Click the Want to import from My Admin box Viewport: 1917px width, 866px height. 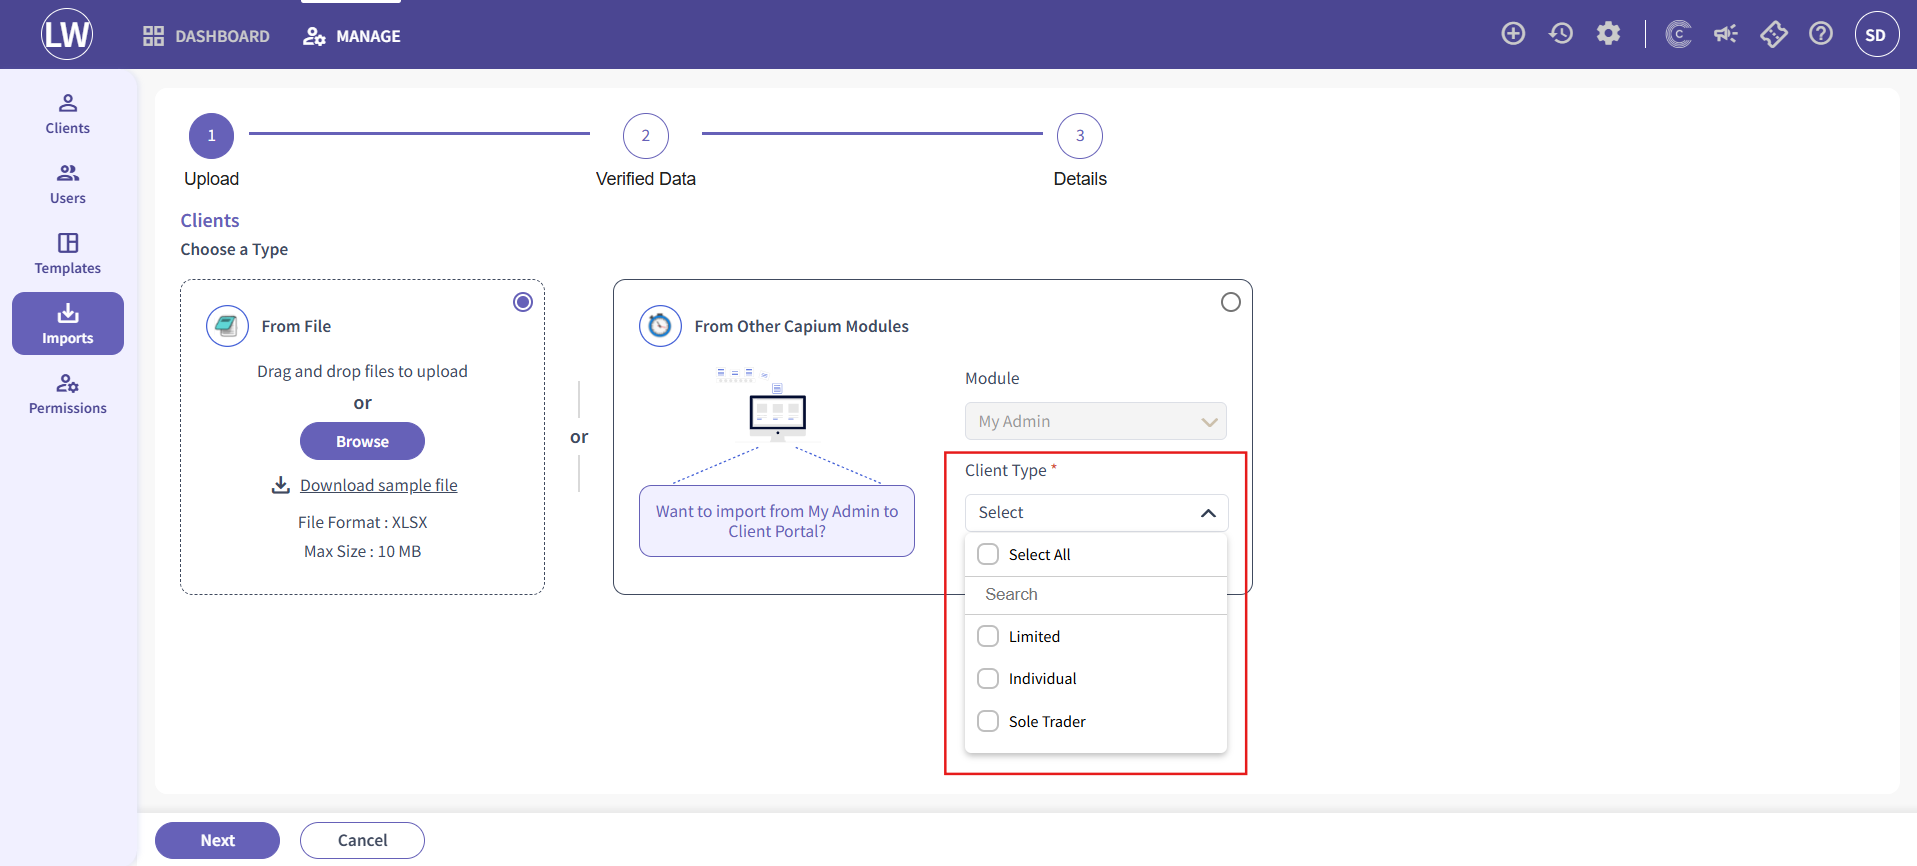(x=777, y=521)
